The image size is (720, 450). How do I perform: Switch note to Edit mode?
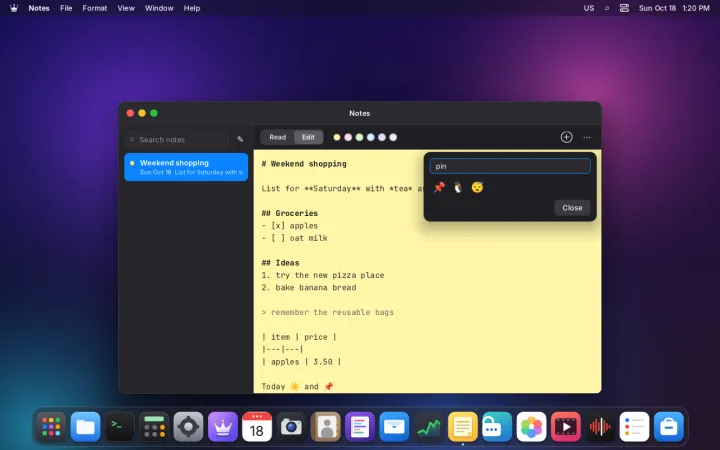click(308, 137)
